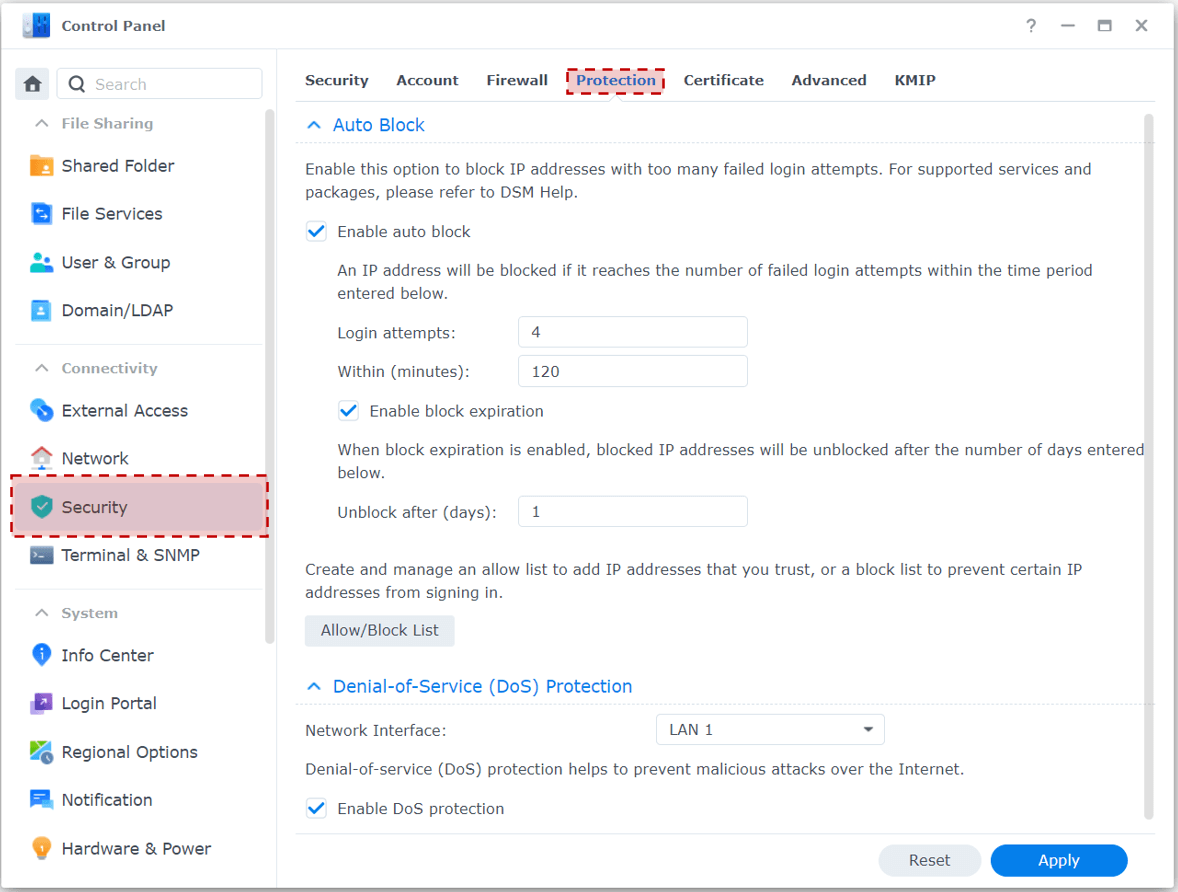The width and height of the screenshot is (1178, 892).
Task: Open the Login Portal icon
Action: [x=41, y=703]
